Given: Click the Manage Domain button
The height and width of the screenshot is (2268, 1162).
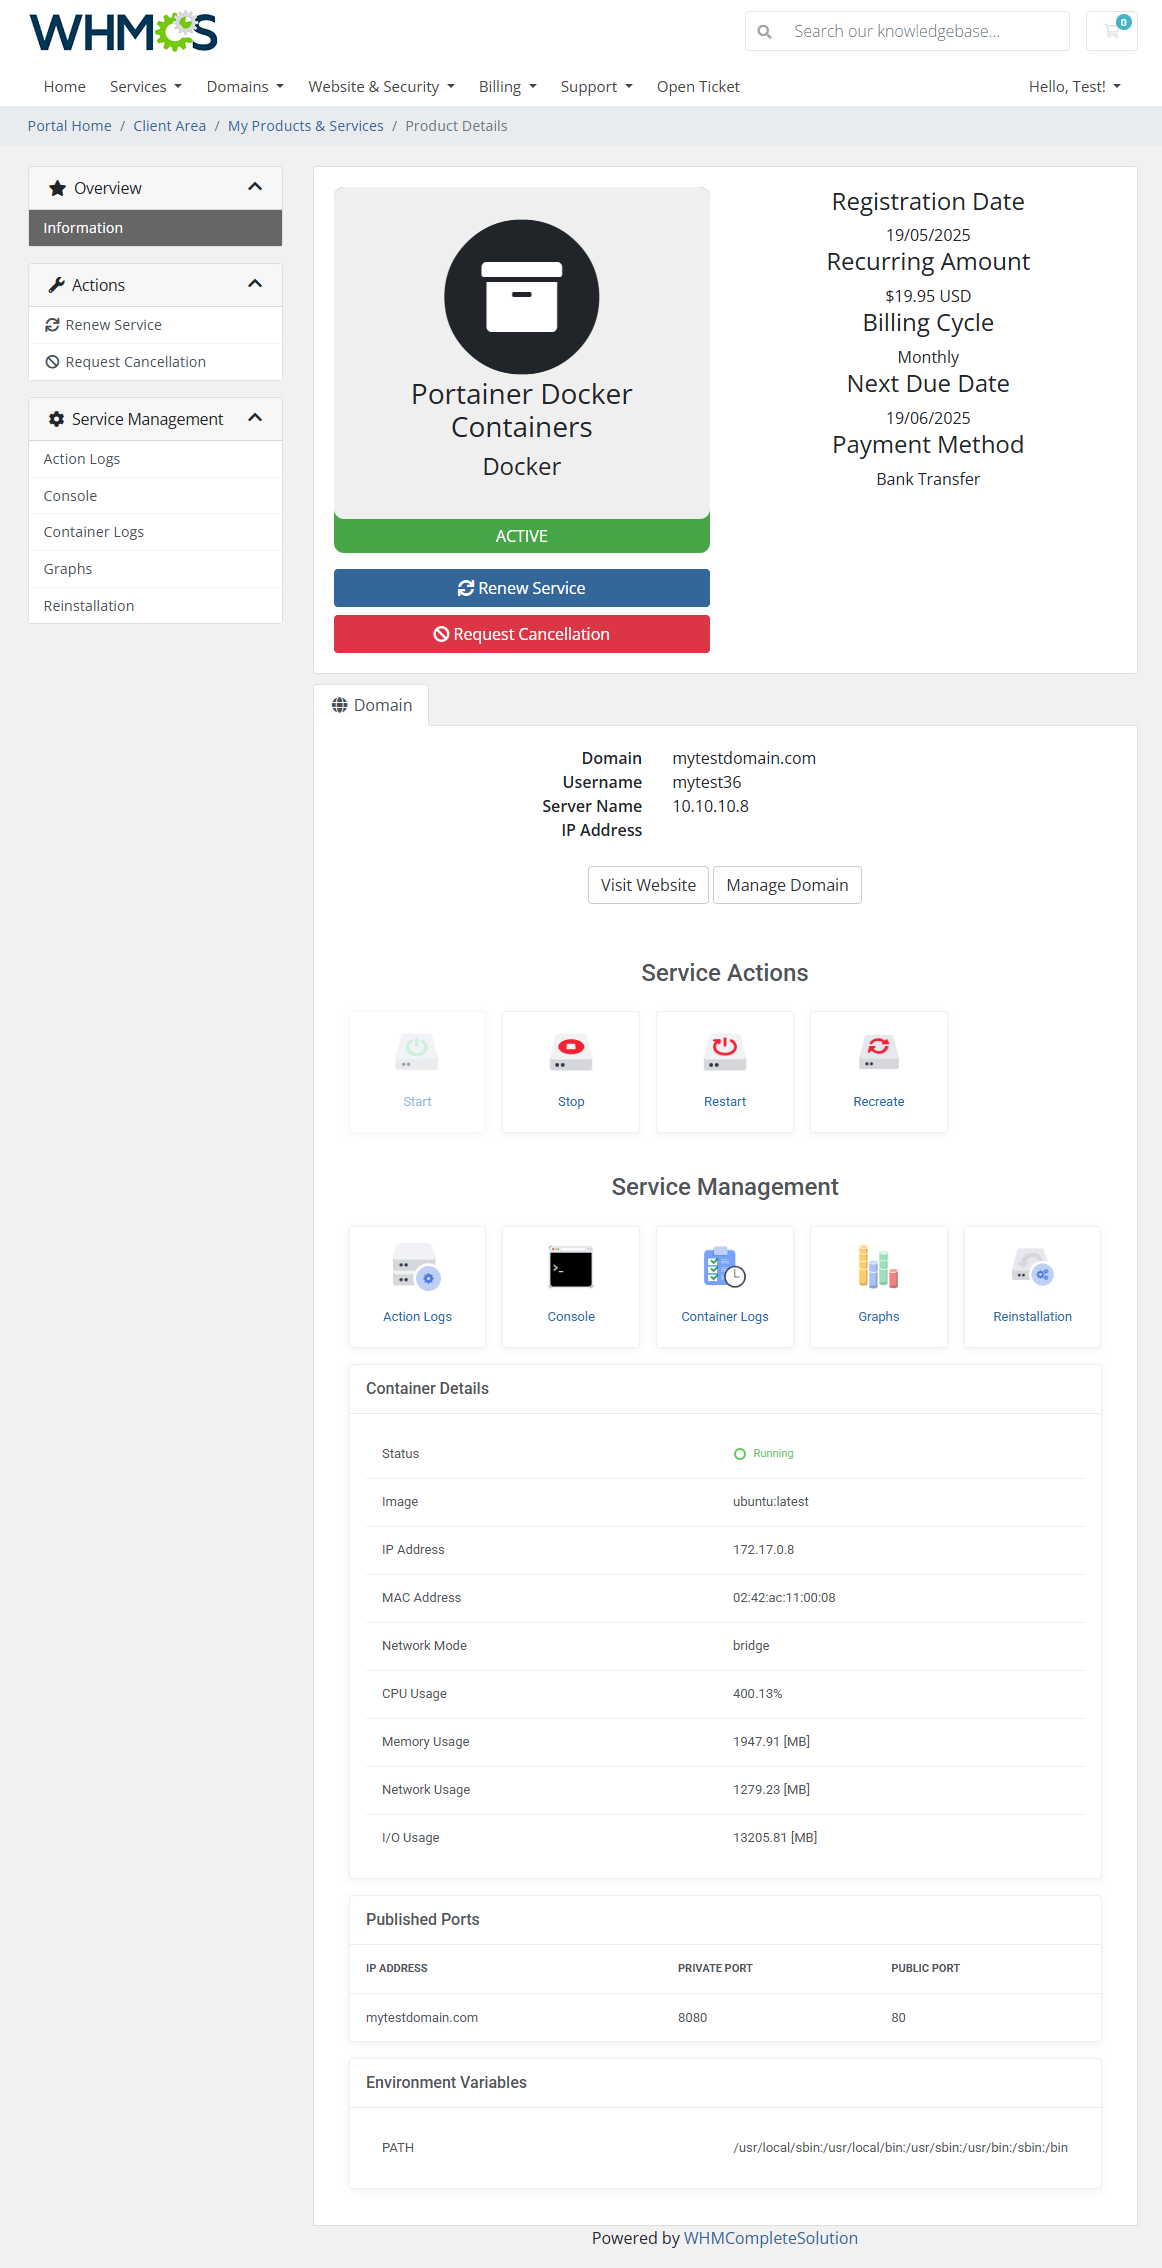Looking at the screenshot, I should click(787, 885).
